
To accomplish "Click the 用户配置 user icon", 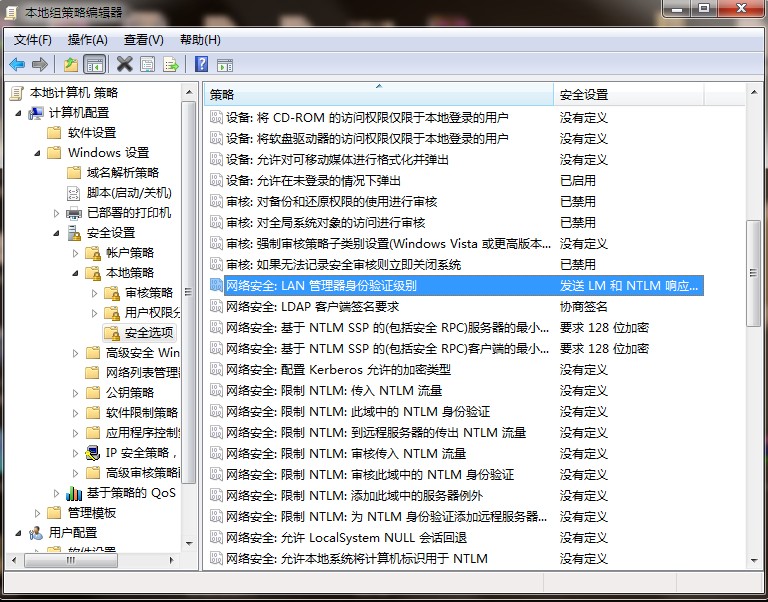I will pos(36,533).
